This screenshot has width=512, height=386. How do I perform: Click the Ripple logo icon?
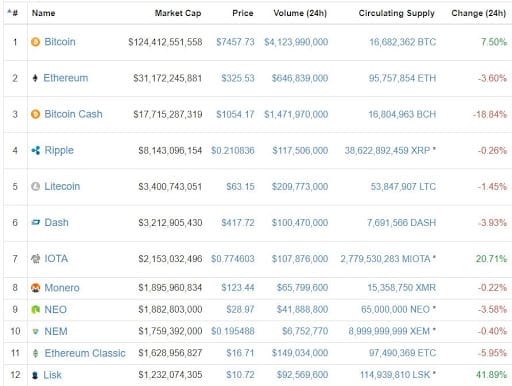coord(36,150)
